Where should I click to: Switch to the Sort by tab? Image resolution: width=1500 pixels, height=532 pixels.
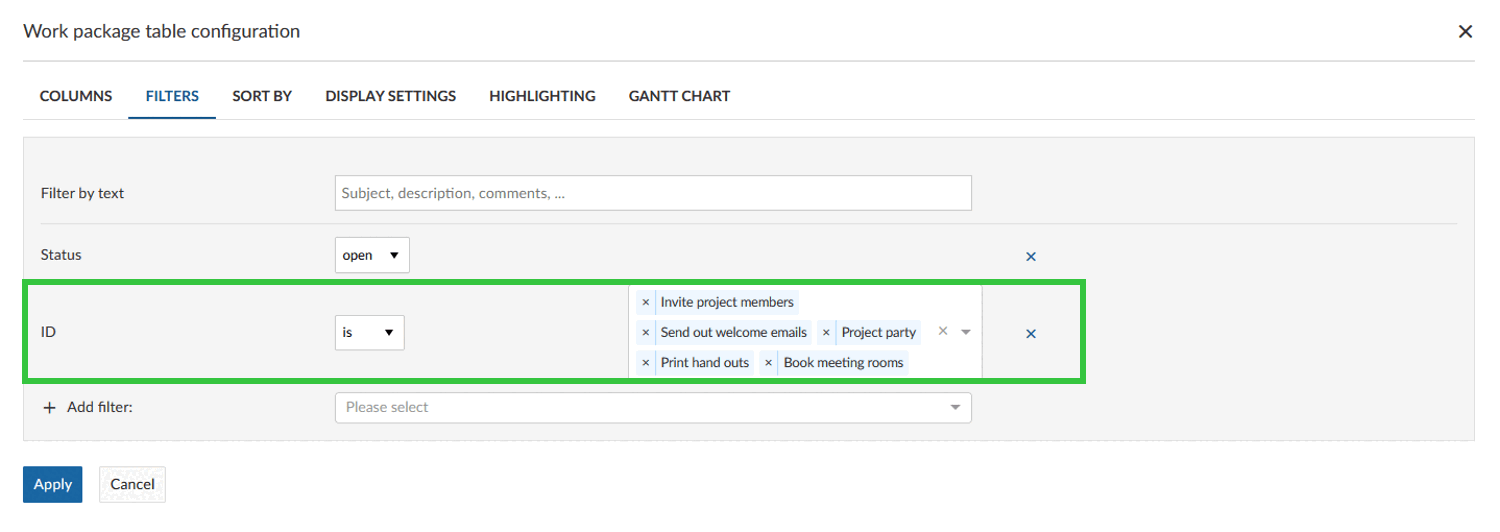click(x=262, y=96)
